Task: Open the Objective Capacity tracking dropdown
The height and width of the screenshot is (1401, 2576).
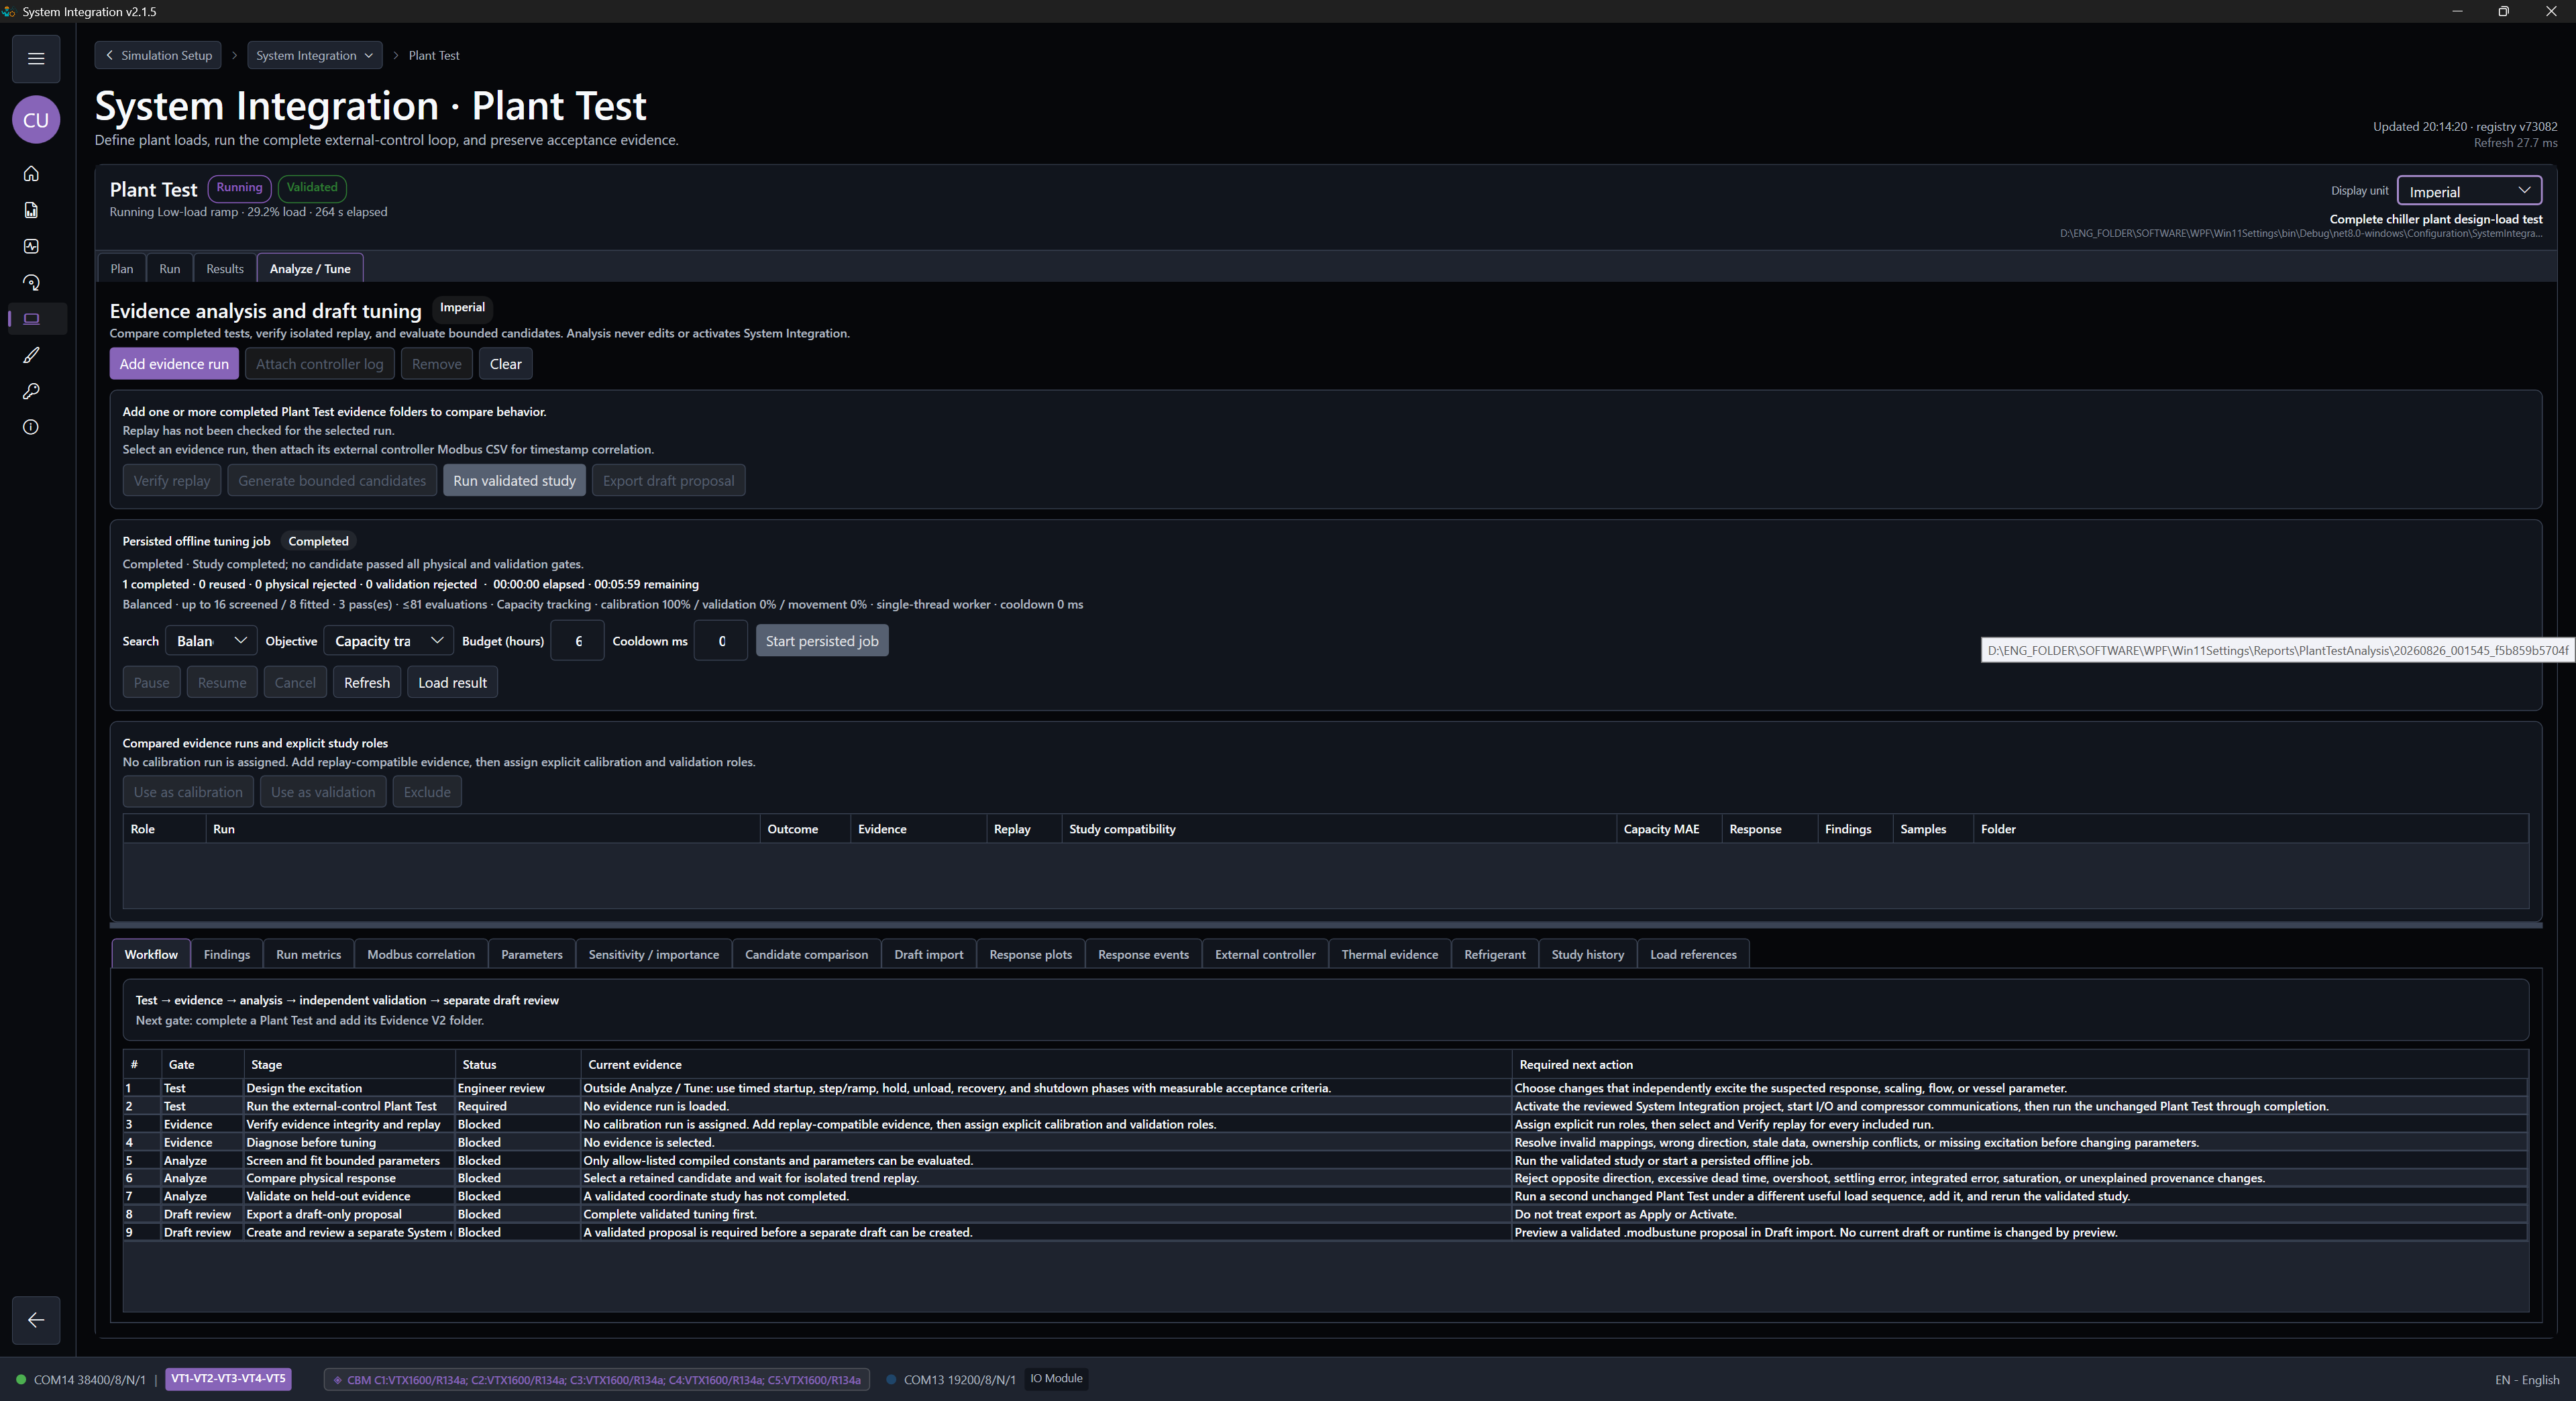Action: click(x=389, y=641)
